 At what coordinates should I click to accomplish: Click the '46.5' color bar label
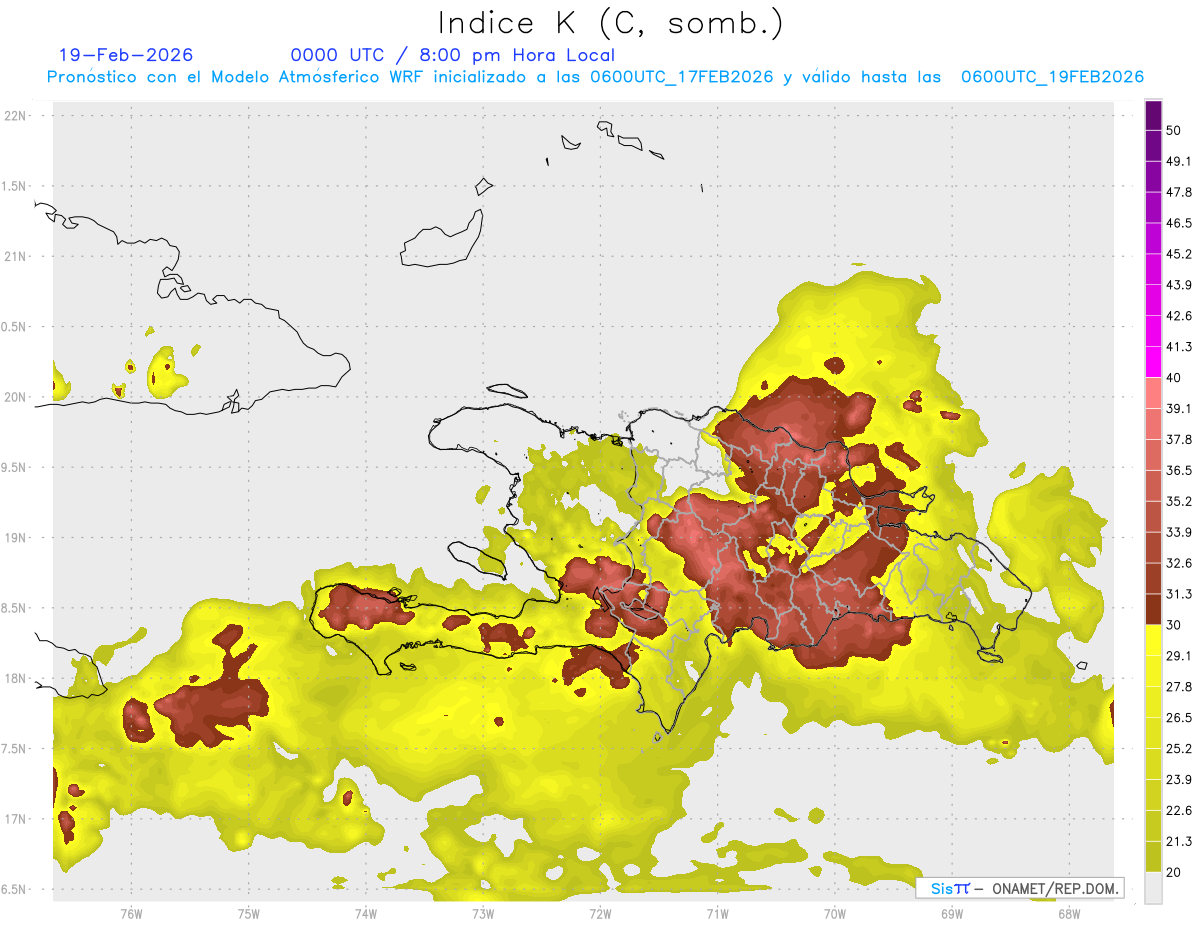click(1179, 223)
